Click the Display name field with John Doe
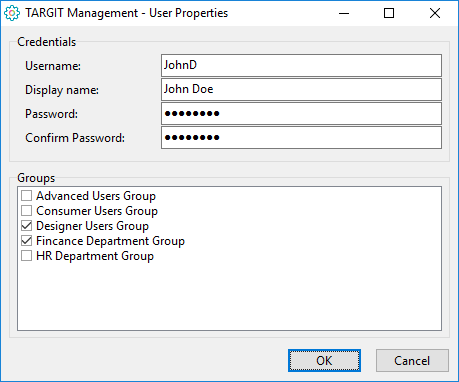459x382 pixels. pyautogui.click(x=301, y=89)
